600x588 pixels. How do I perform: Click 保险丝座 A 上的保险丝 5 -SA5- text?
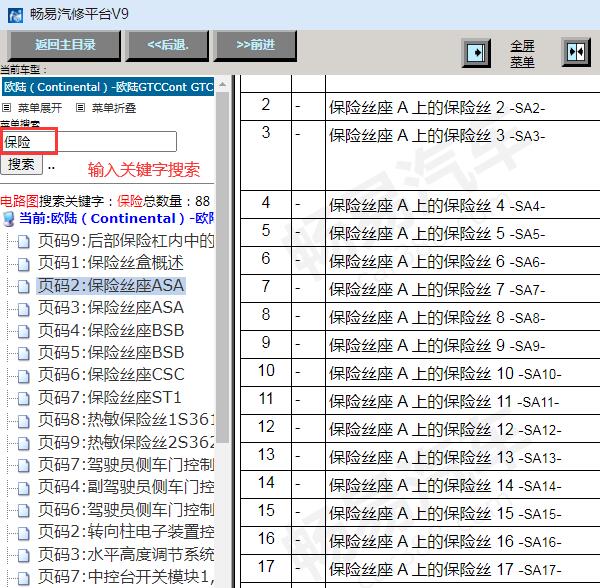pyautogui.click(x=437, y=233)
